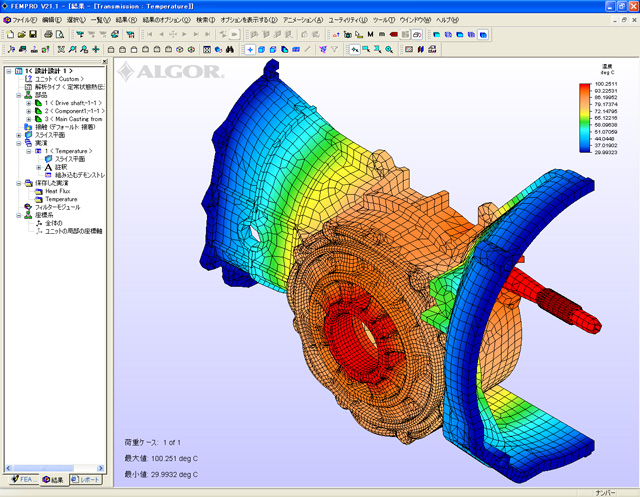This screenshot has height=497, width=640.
Task: Click the circular color orientation icon
Action: pyautogui.click(x=191, y=49)
